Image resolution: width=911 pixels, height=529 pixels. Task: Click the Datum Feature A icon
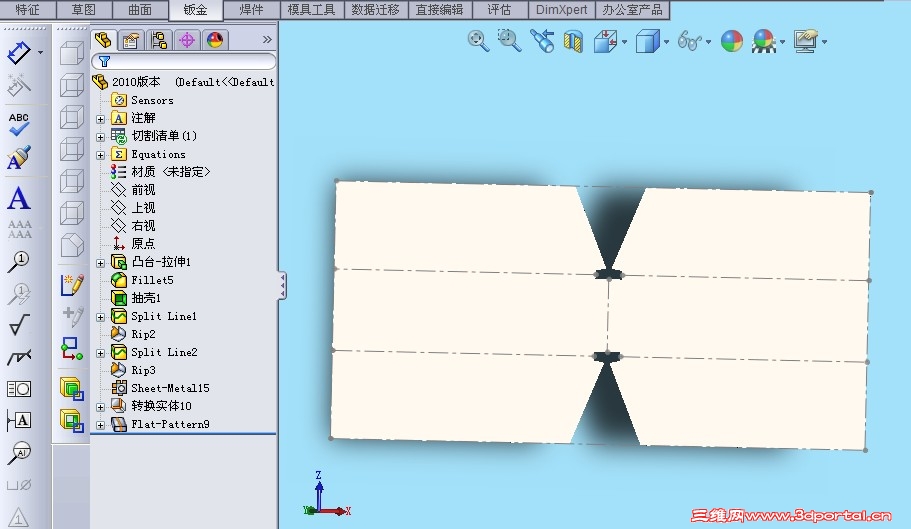(x=19, y=420)
